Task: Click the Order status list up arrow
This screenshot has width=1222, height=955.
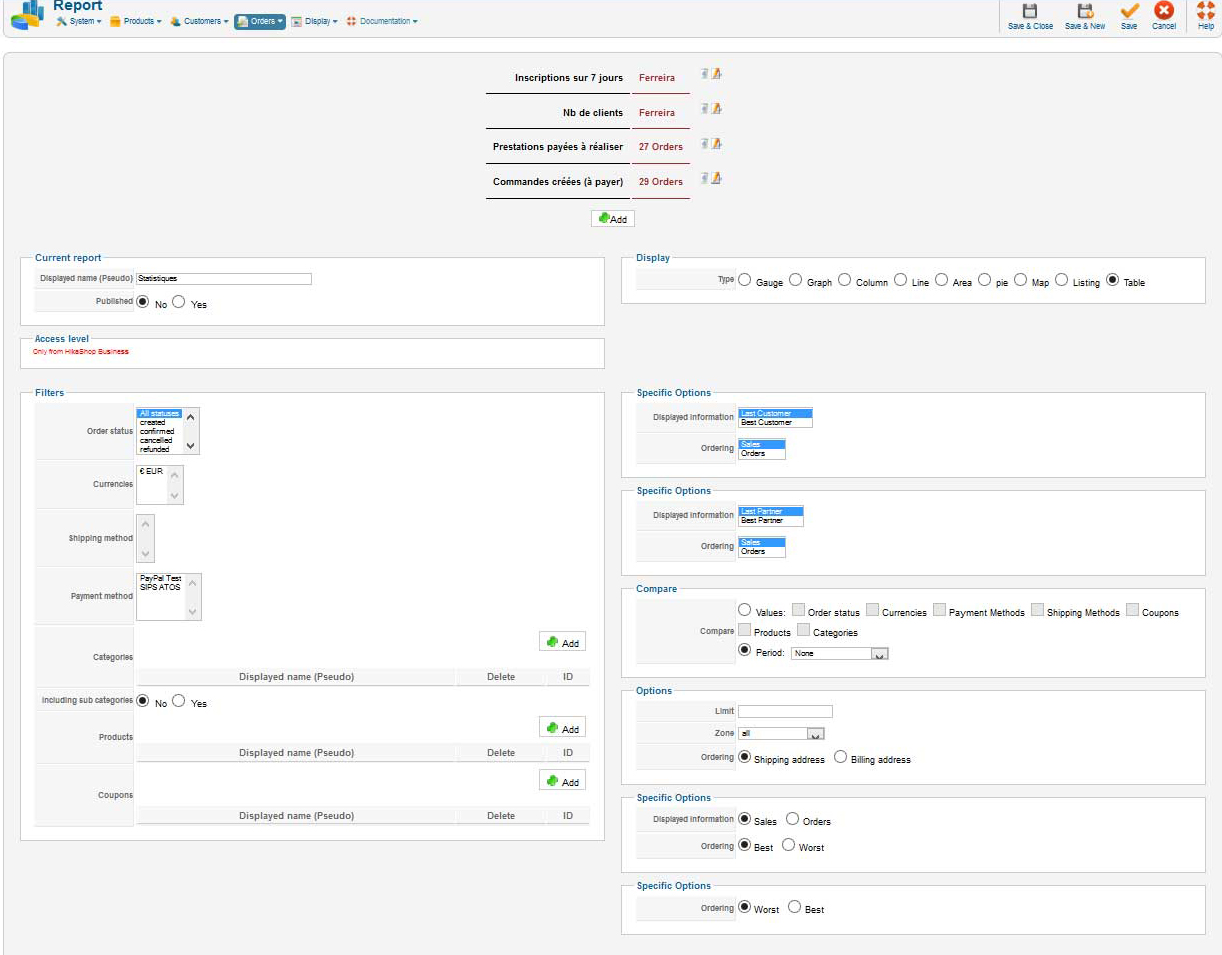Action: coord(192,416)
